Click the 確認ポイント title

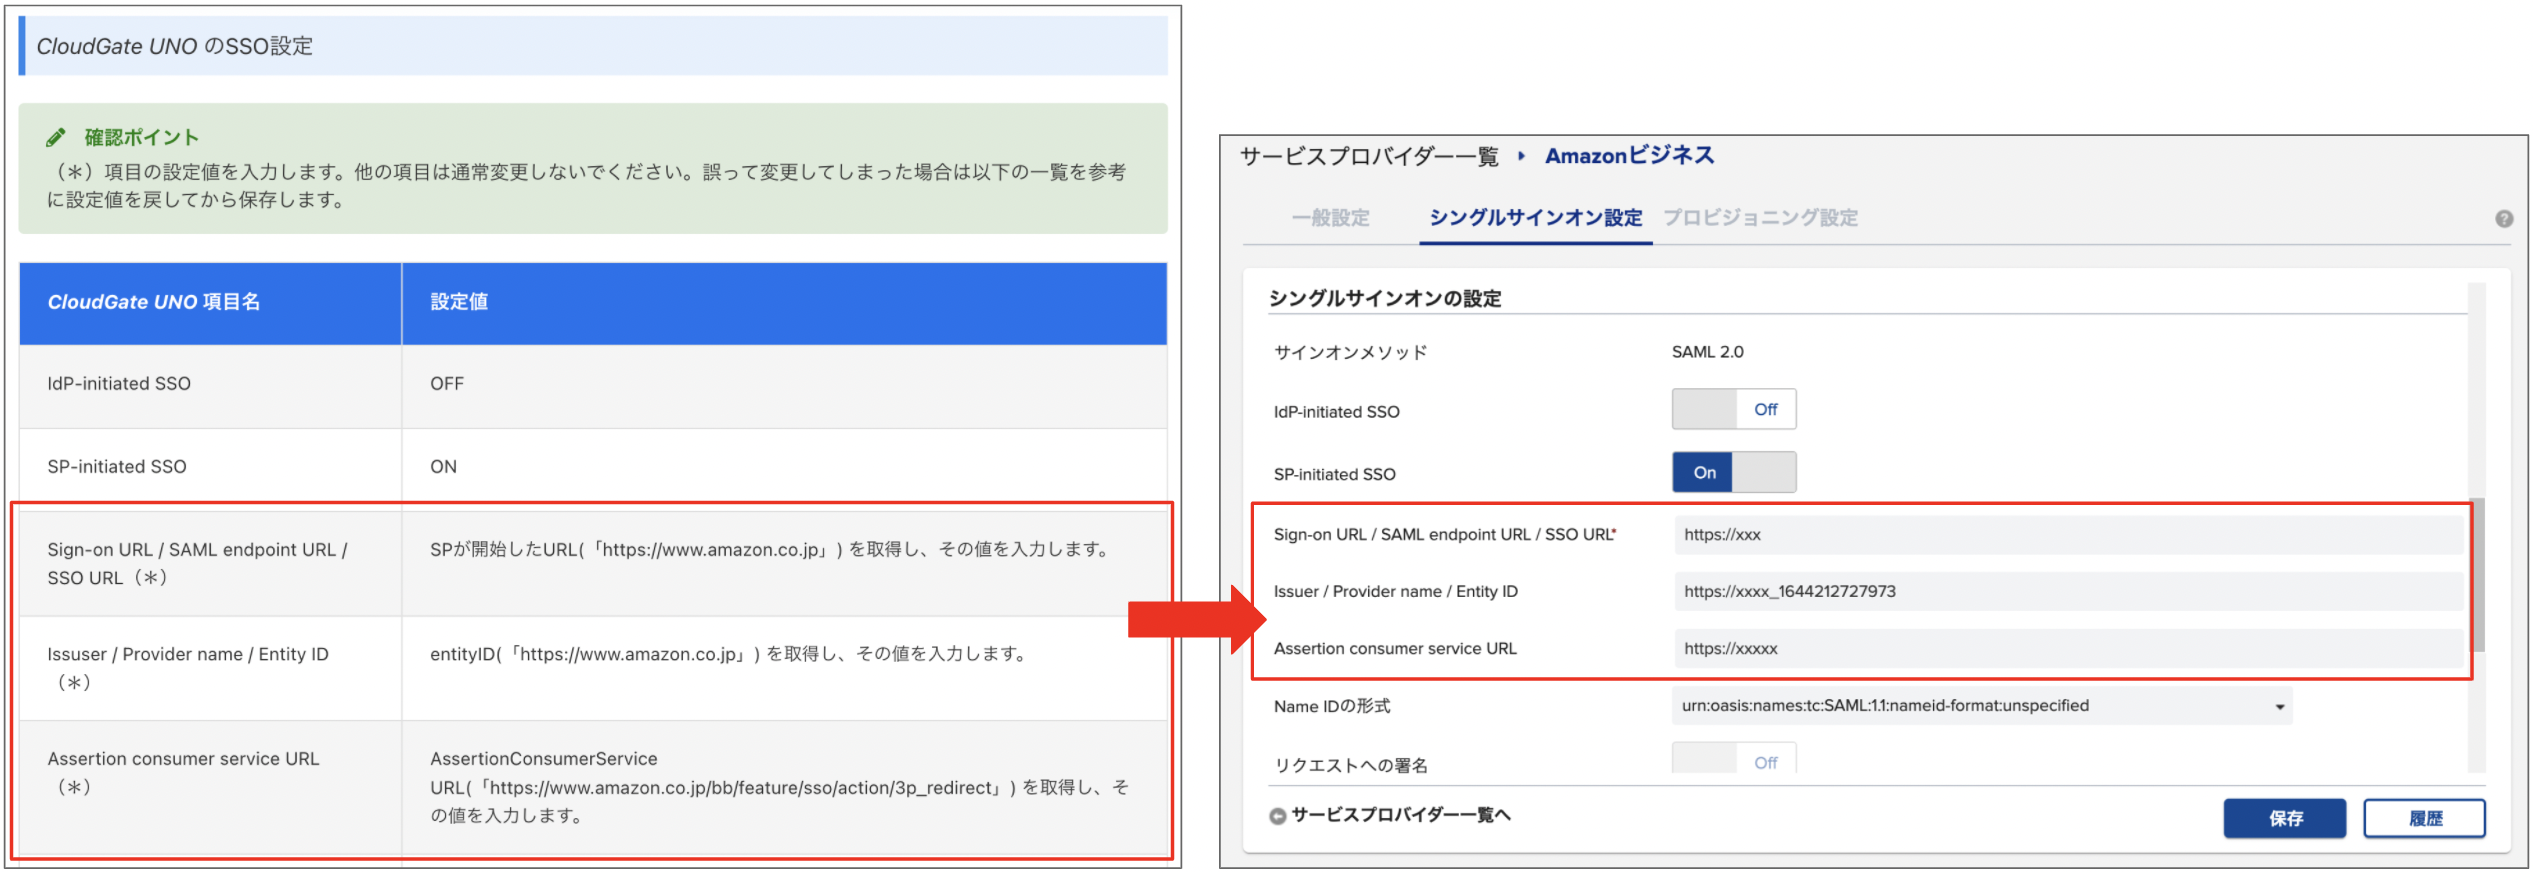point(141,137)
